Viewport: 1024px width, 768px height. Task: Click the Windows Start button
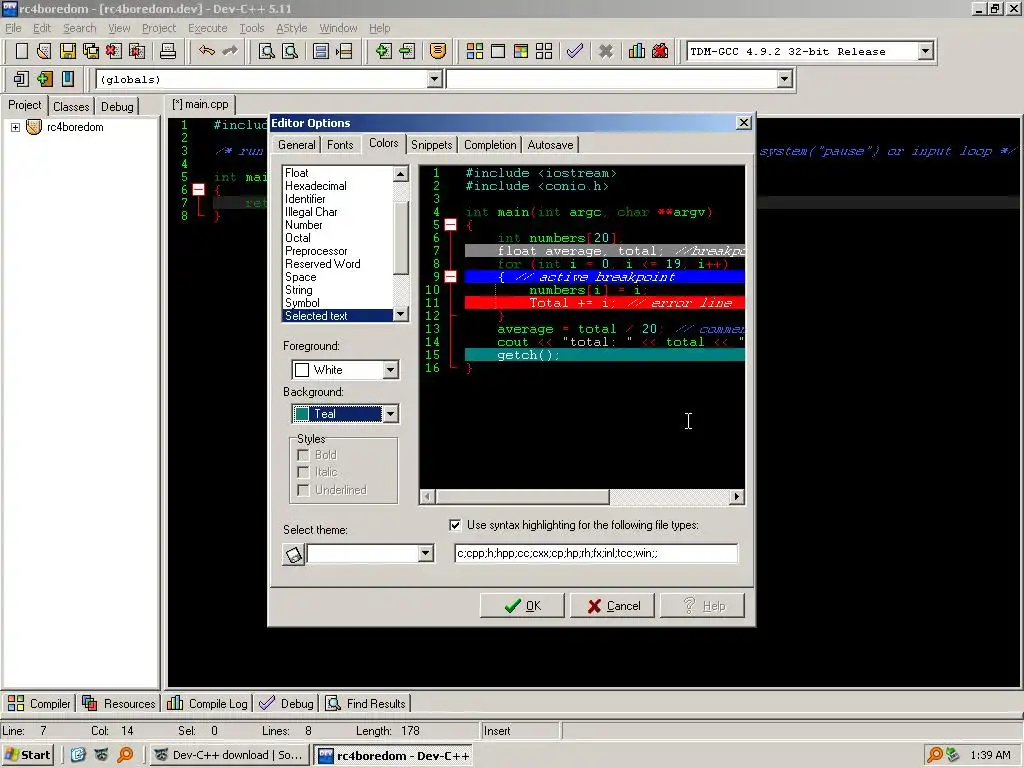pyautogui.click(x=27, y=755)
